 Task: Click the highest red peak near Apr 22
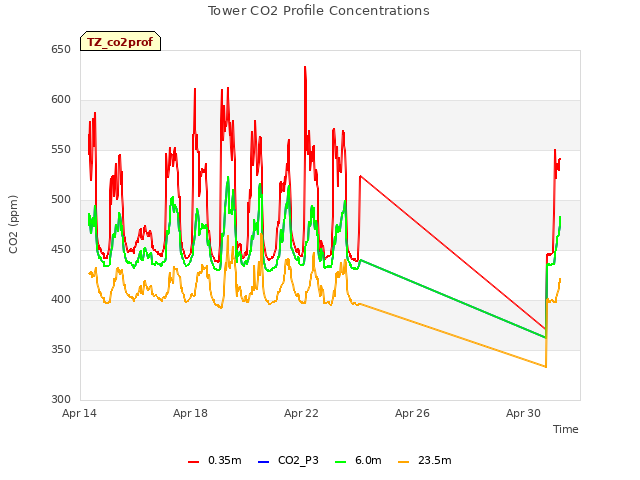pos(305,67)
